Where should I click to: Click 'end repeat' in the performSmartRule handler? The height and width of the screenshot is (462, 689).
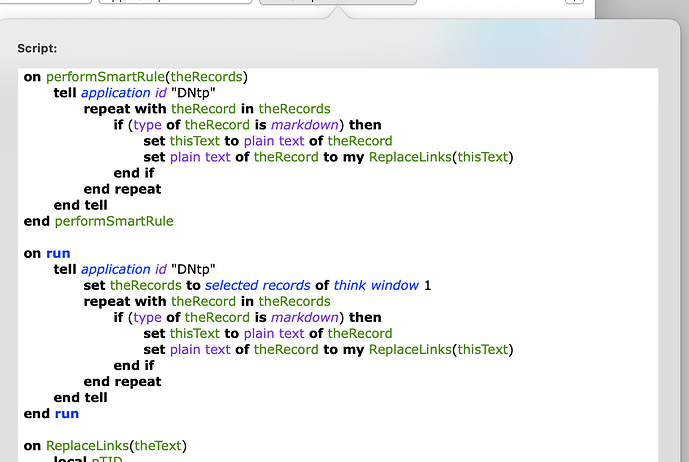pyautogui.click(x=122, y=189)
